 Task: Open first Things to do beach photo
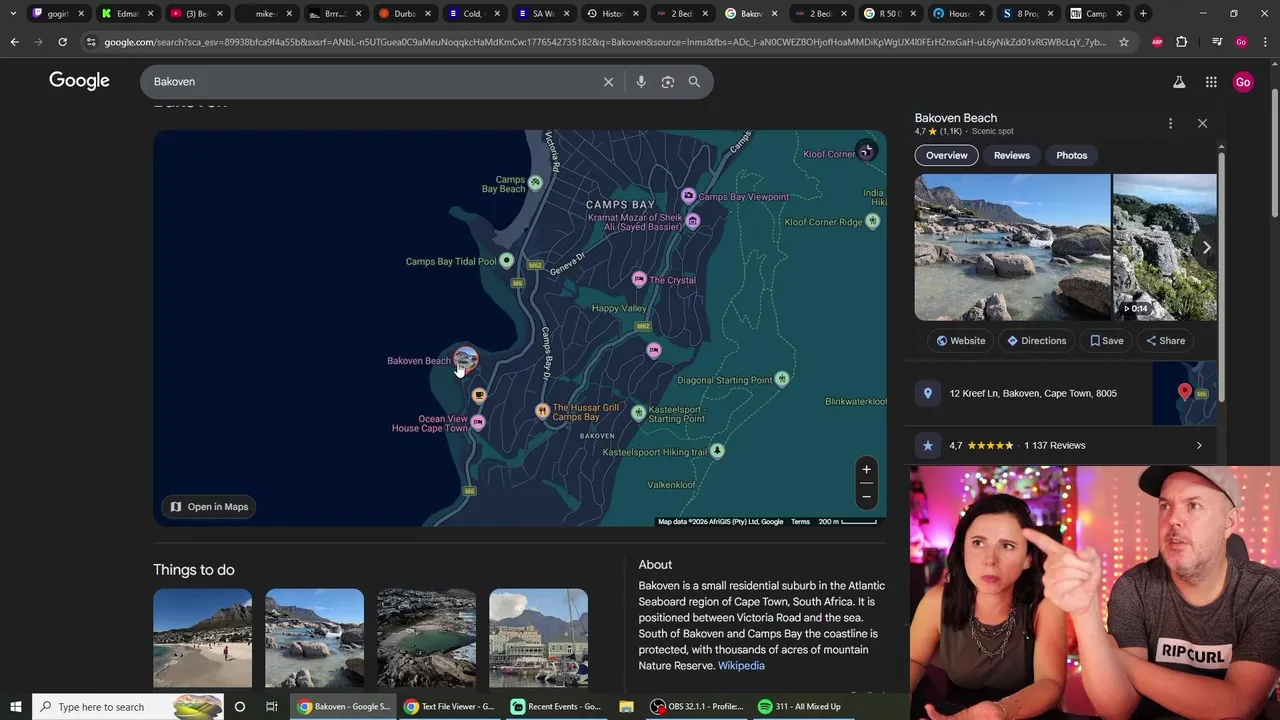click(202, 638)
